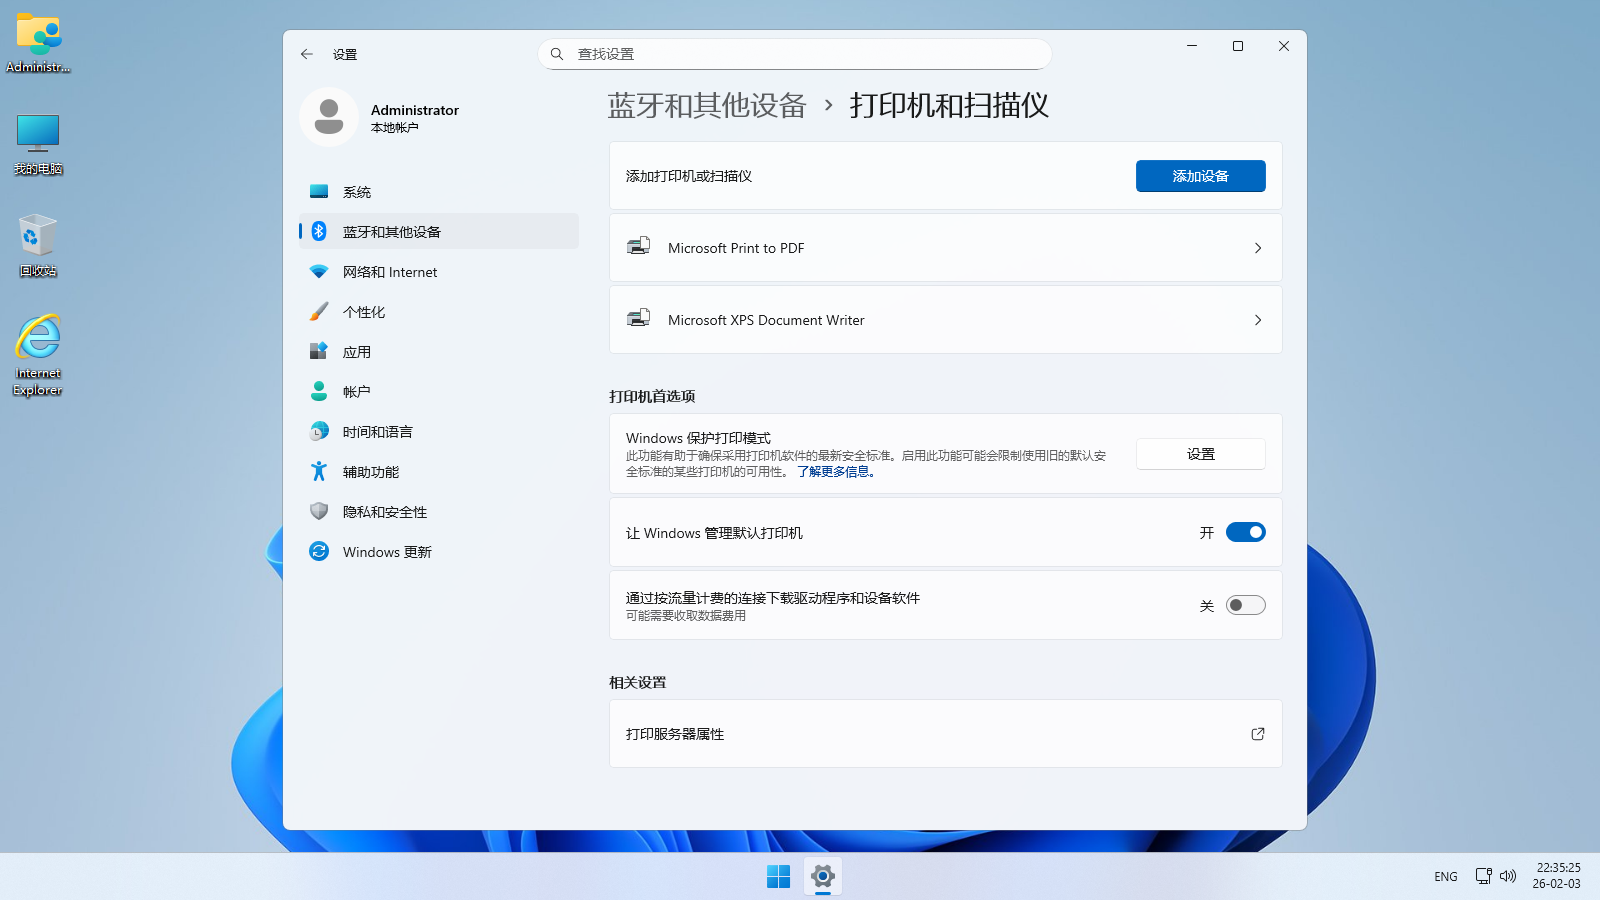Image resolution: width=1600 pixels, height=900 pixels.
Task: Click the network Wi-Fi icon
Action: 319,271
